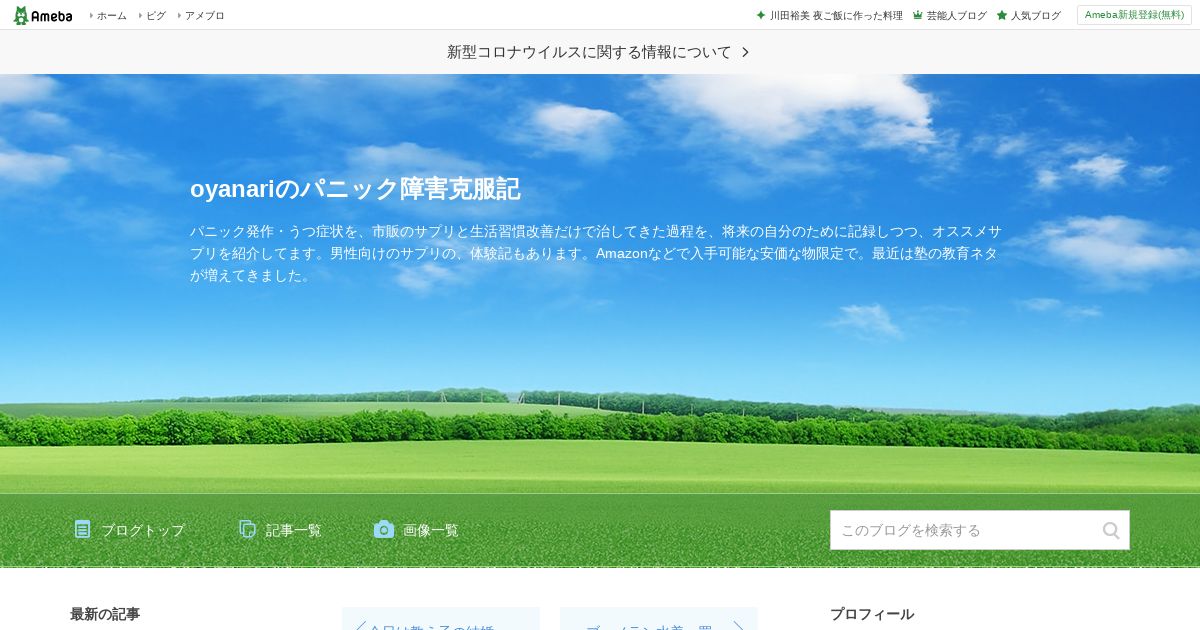1200x630 pixels.
Task: Open ピグ link in top bar
Action: tap(156, 16)
